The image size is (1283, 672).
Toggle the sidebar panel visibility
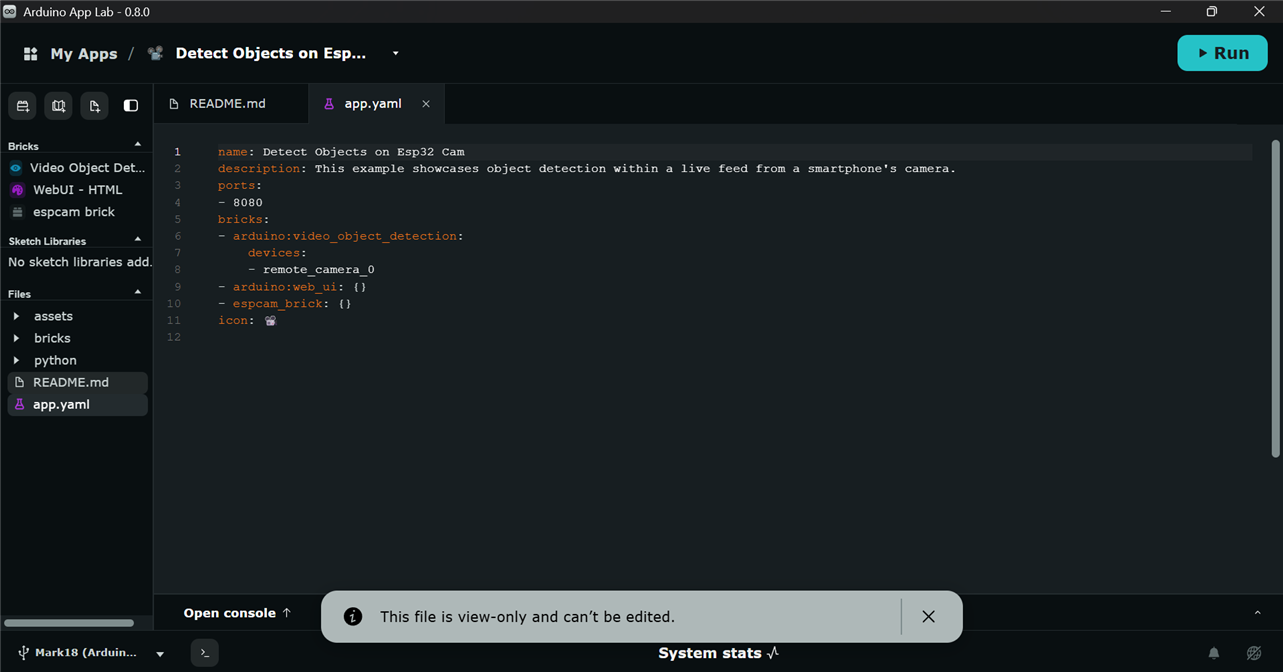[131, 105]
